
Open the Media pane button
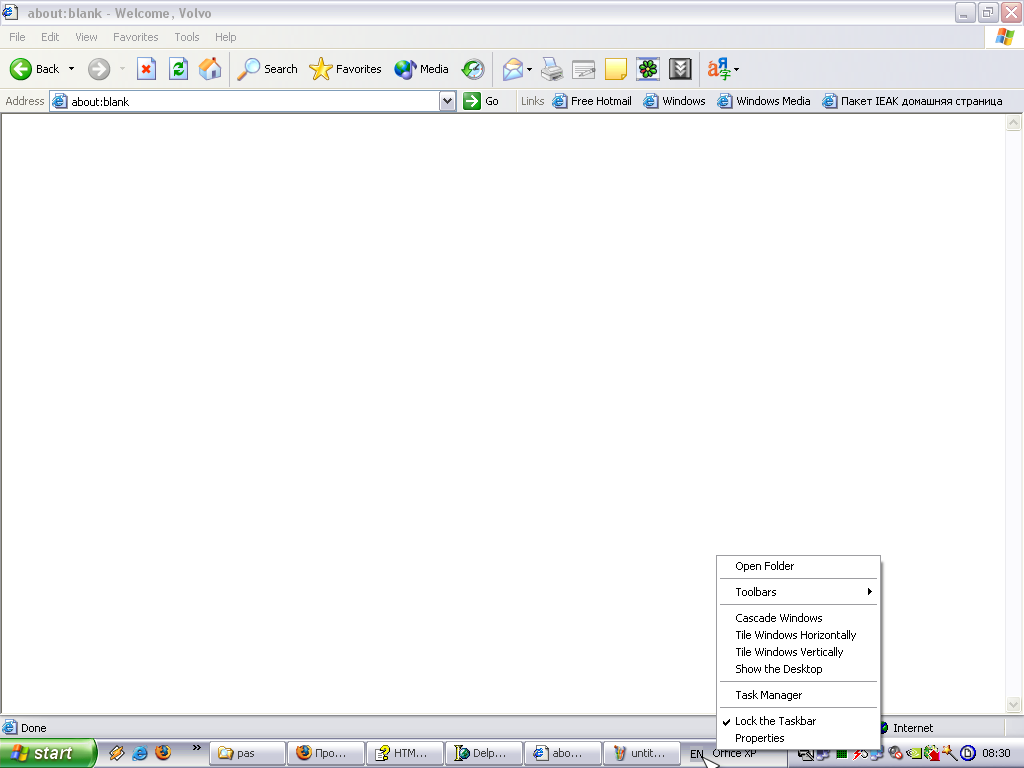pyautogui.click(x=421, y=69)
